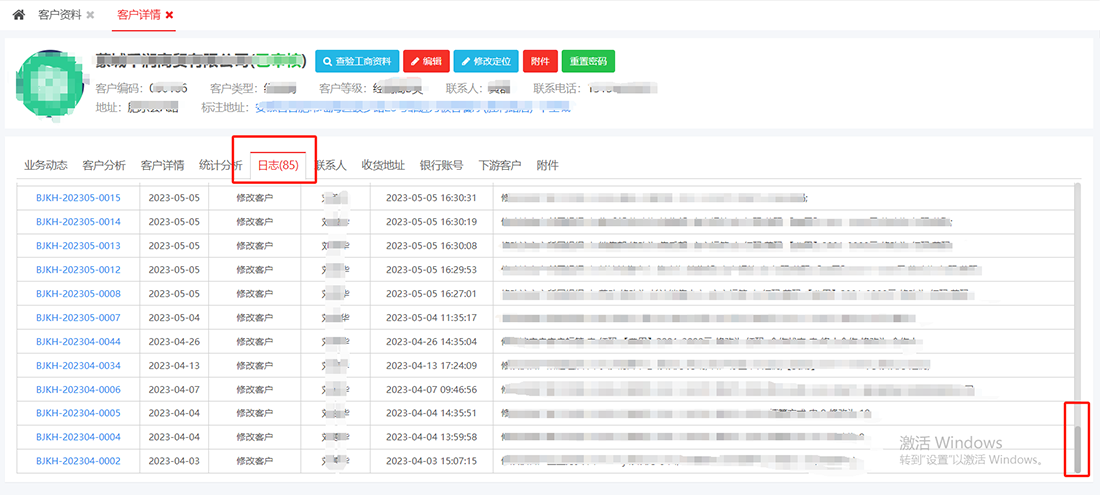
Task: Switch to the 业务动态 tab
Action: 46,165
